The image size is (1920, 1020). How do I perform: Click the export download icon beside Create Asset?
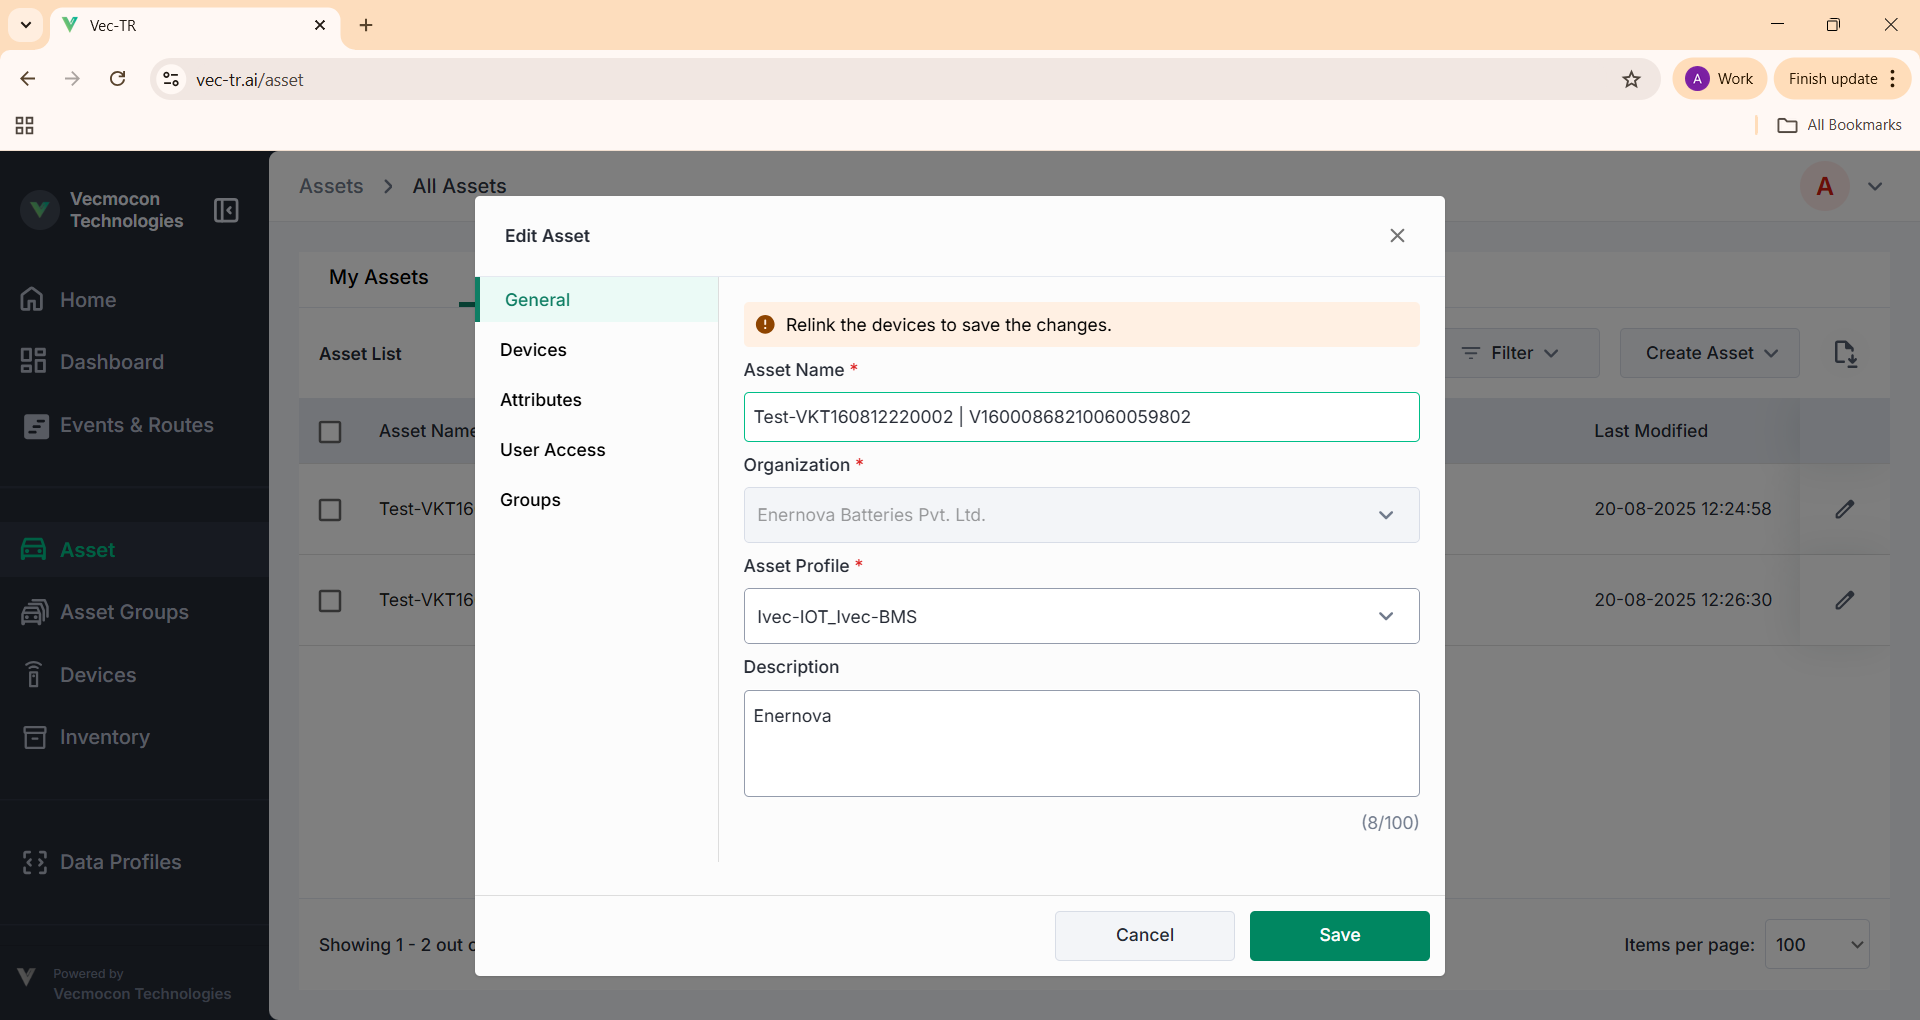(x=1845, y=353)
